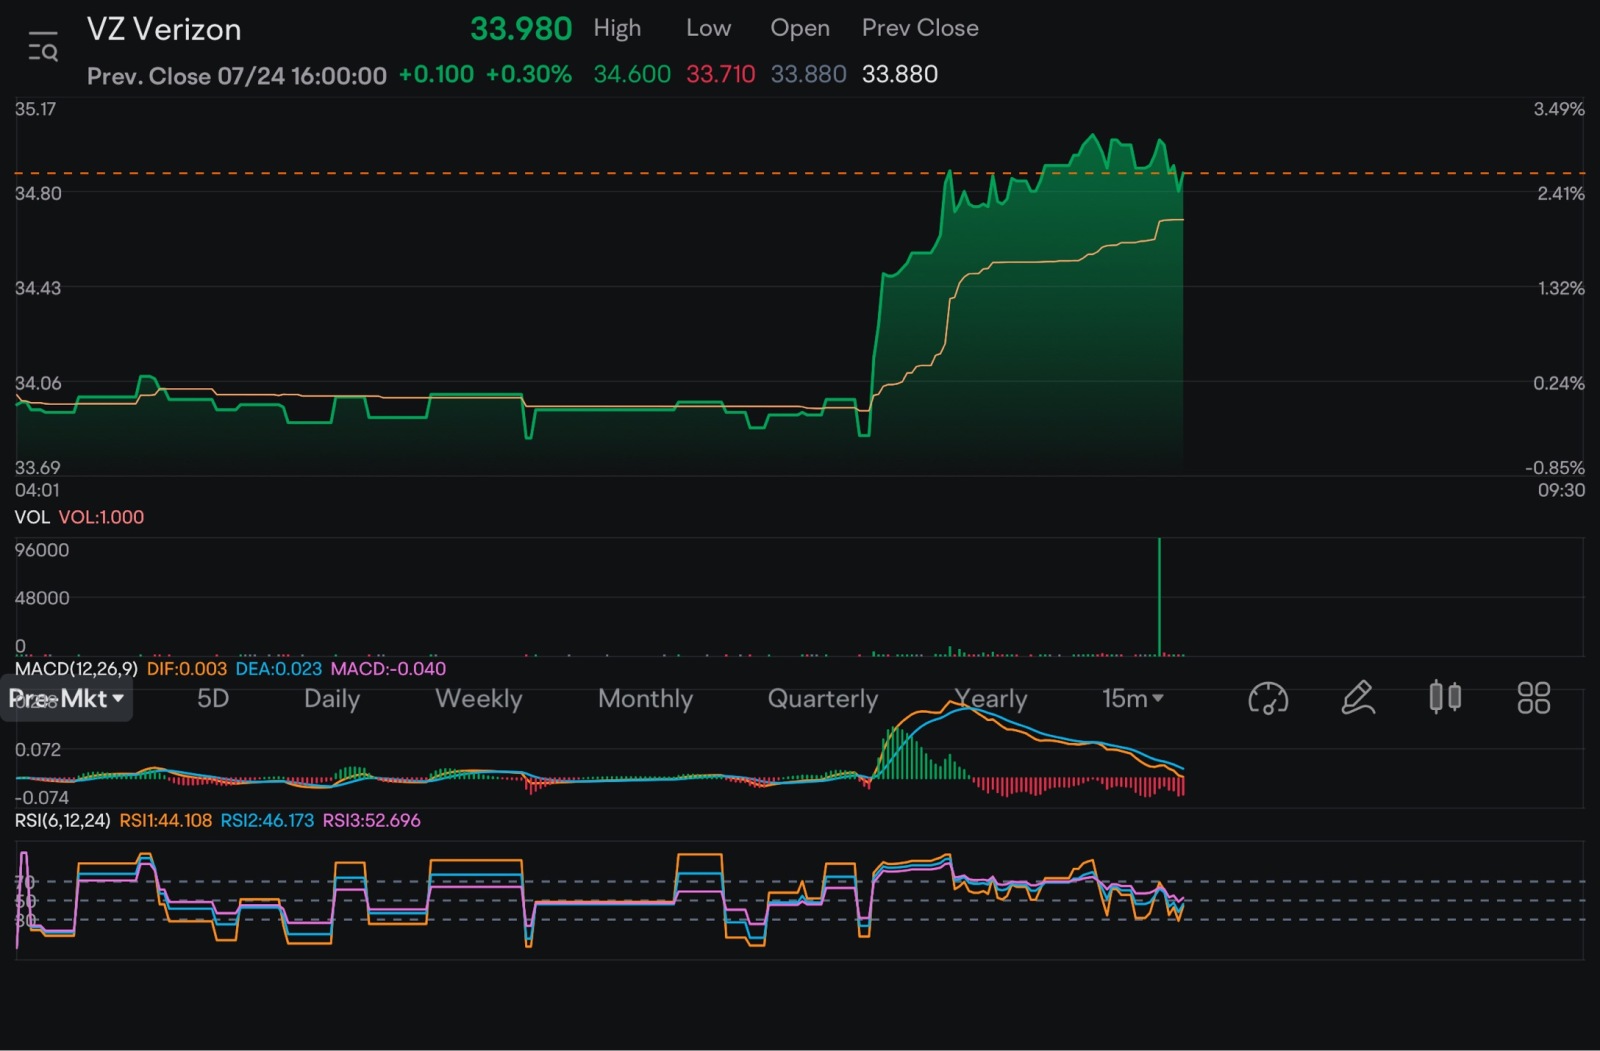
Task: Click the 34.80 price axis label
Action: pos(38,193)
